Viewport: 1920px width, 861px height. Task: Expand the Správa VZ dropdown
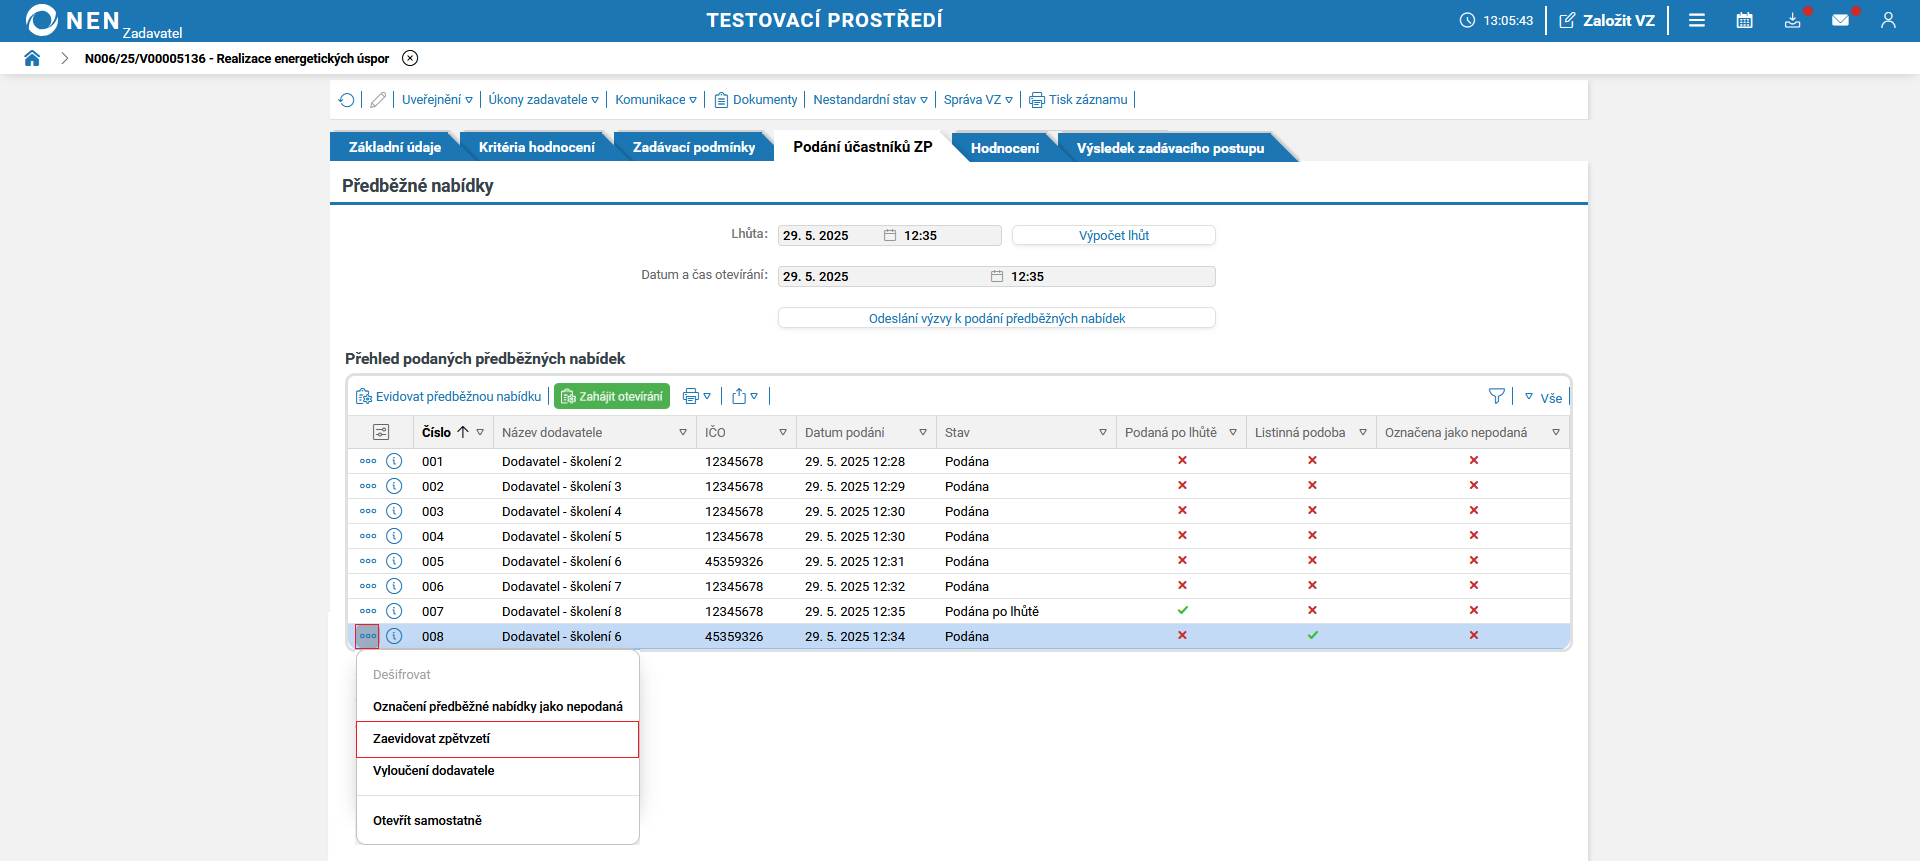pos(978,100)
